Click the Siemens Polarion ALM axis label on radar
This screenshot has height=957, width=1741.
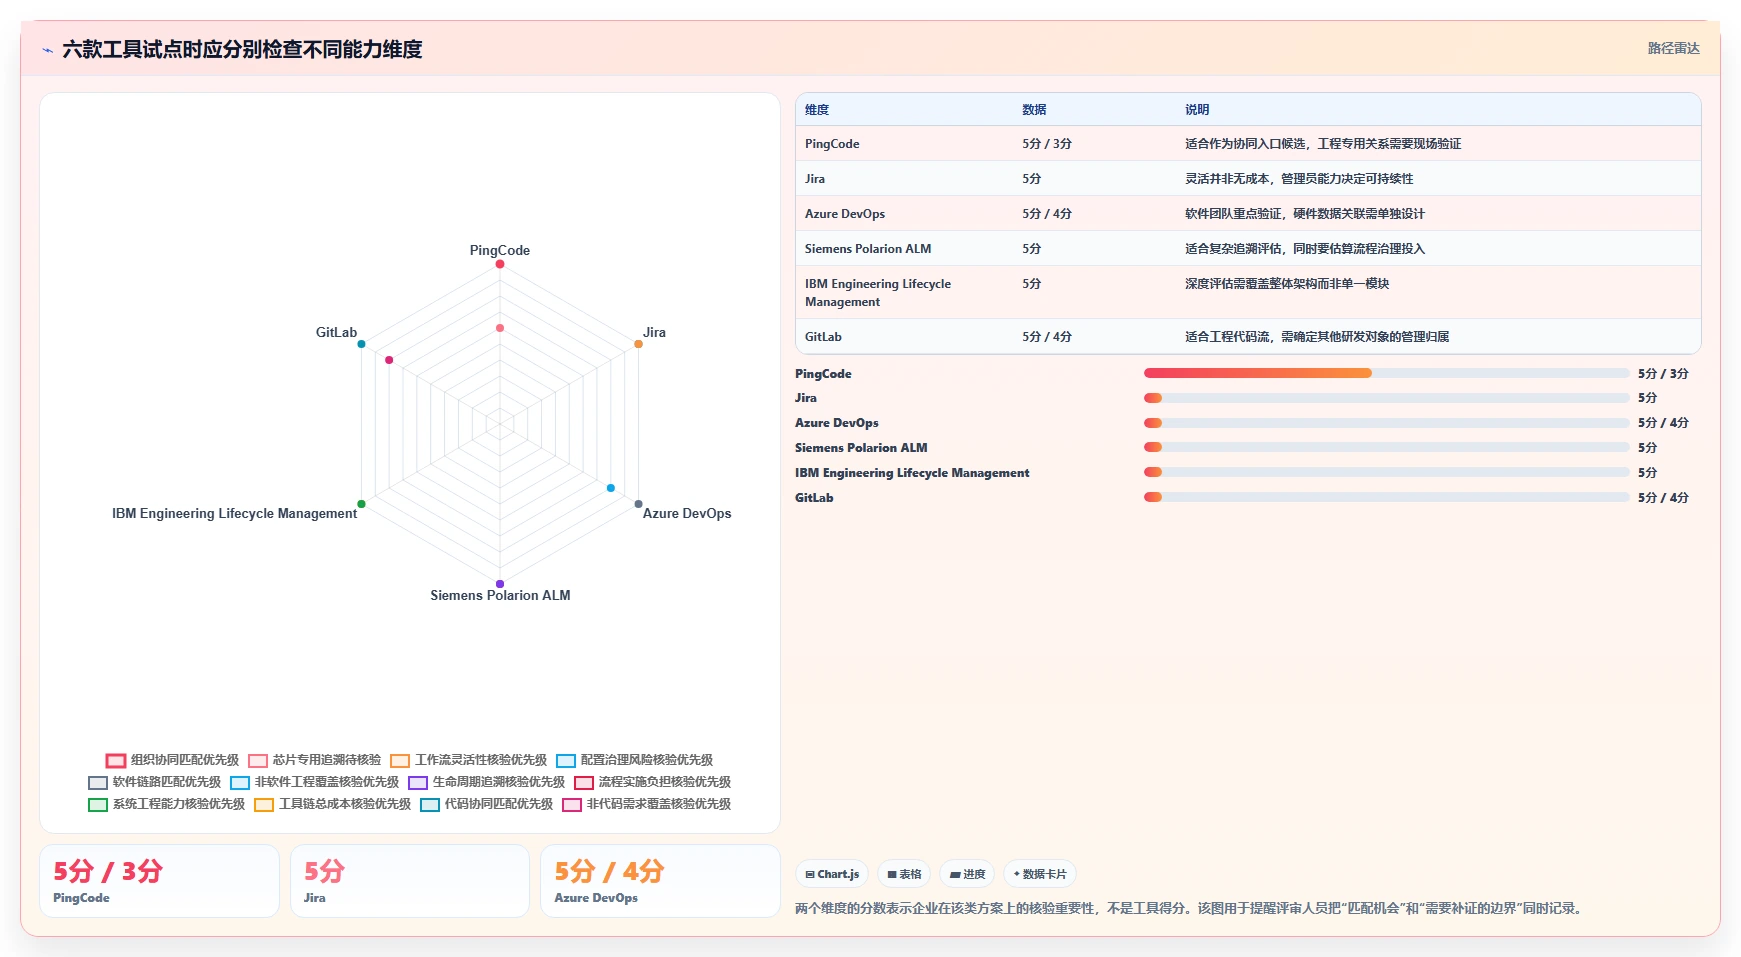pos(500,595)
